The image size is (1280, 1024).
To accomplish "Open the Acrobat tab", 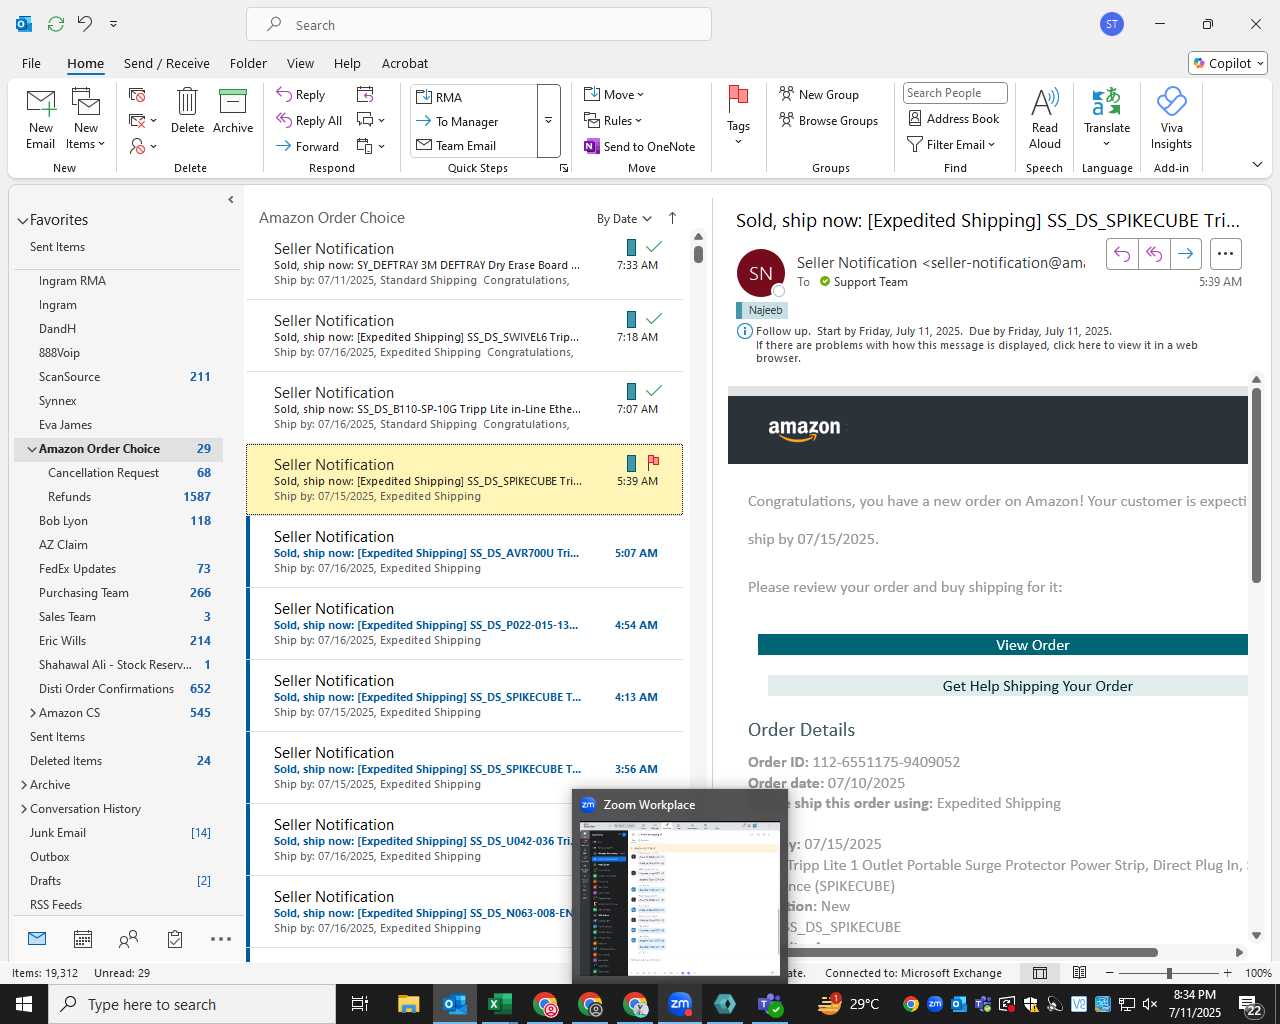I will 405,63.
